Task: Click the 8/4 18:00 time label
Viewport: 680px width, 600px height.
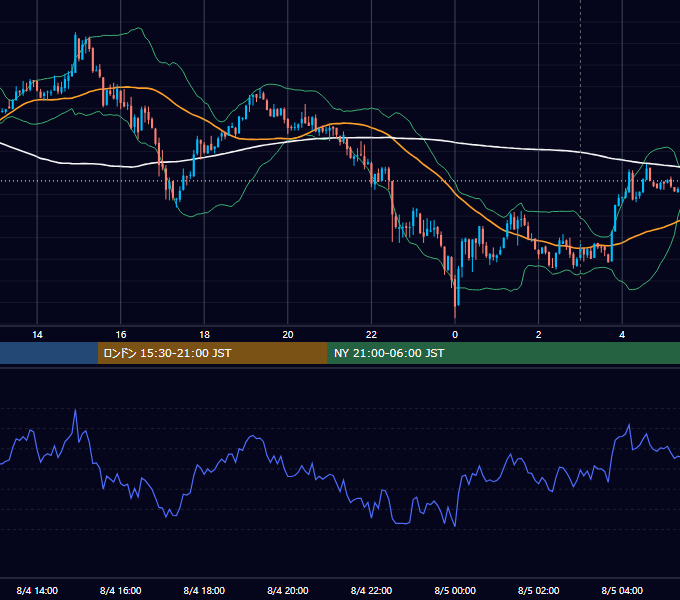Action: [x=204, y=590]
